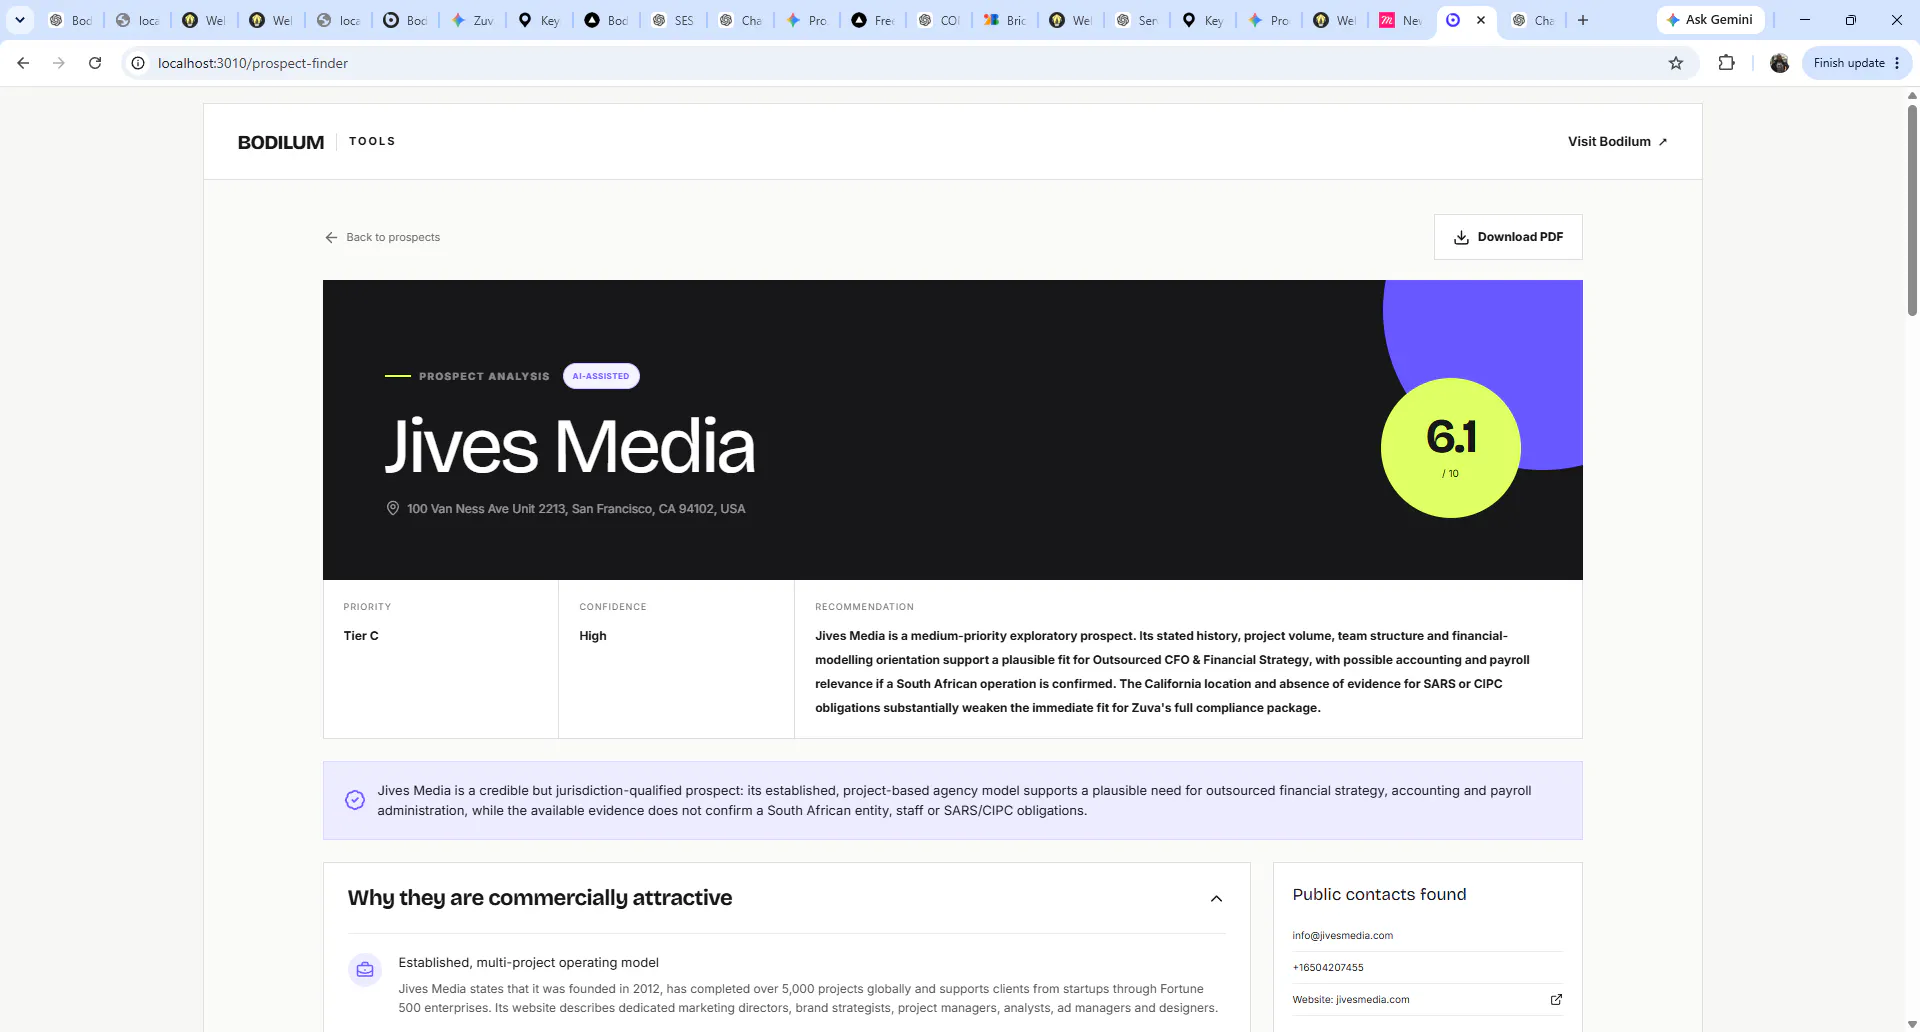The height and width of the screenshot is (1032, 1920).
Task: Switch to the Nev tab
Action: [1401, 20]
